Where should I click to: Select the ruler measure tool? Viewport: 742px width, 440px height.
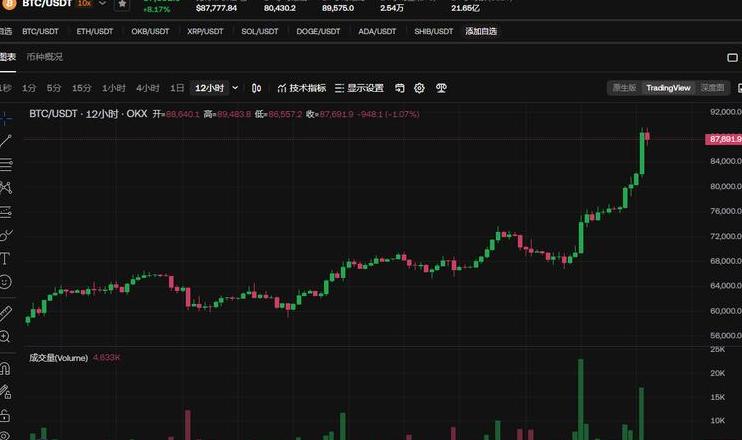point(6,313)
